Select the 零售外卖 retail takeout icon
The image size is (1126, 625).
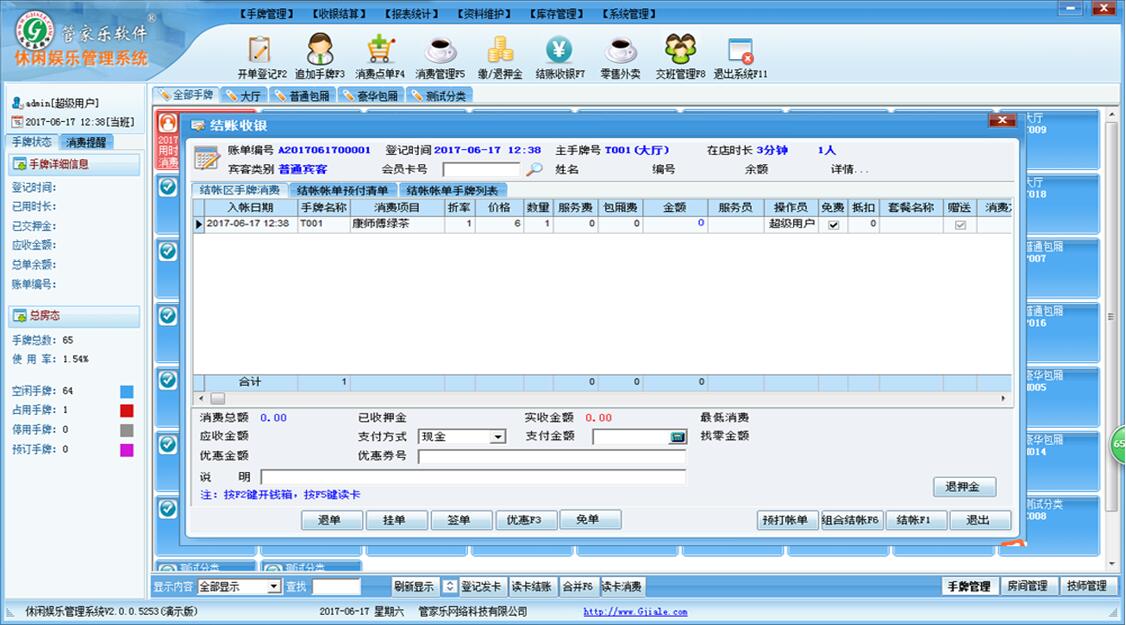619,54
